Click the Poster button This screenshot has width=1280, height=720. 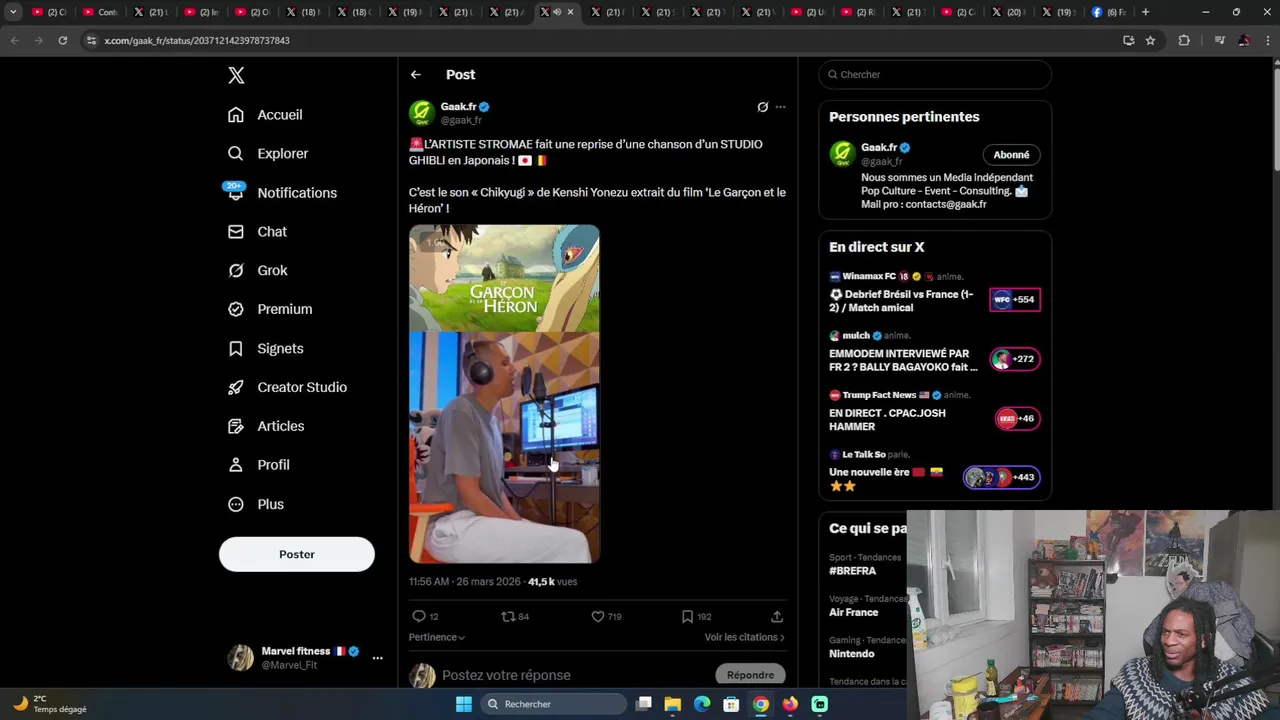click(297, 554)
